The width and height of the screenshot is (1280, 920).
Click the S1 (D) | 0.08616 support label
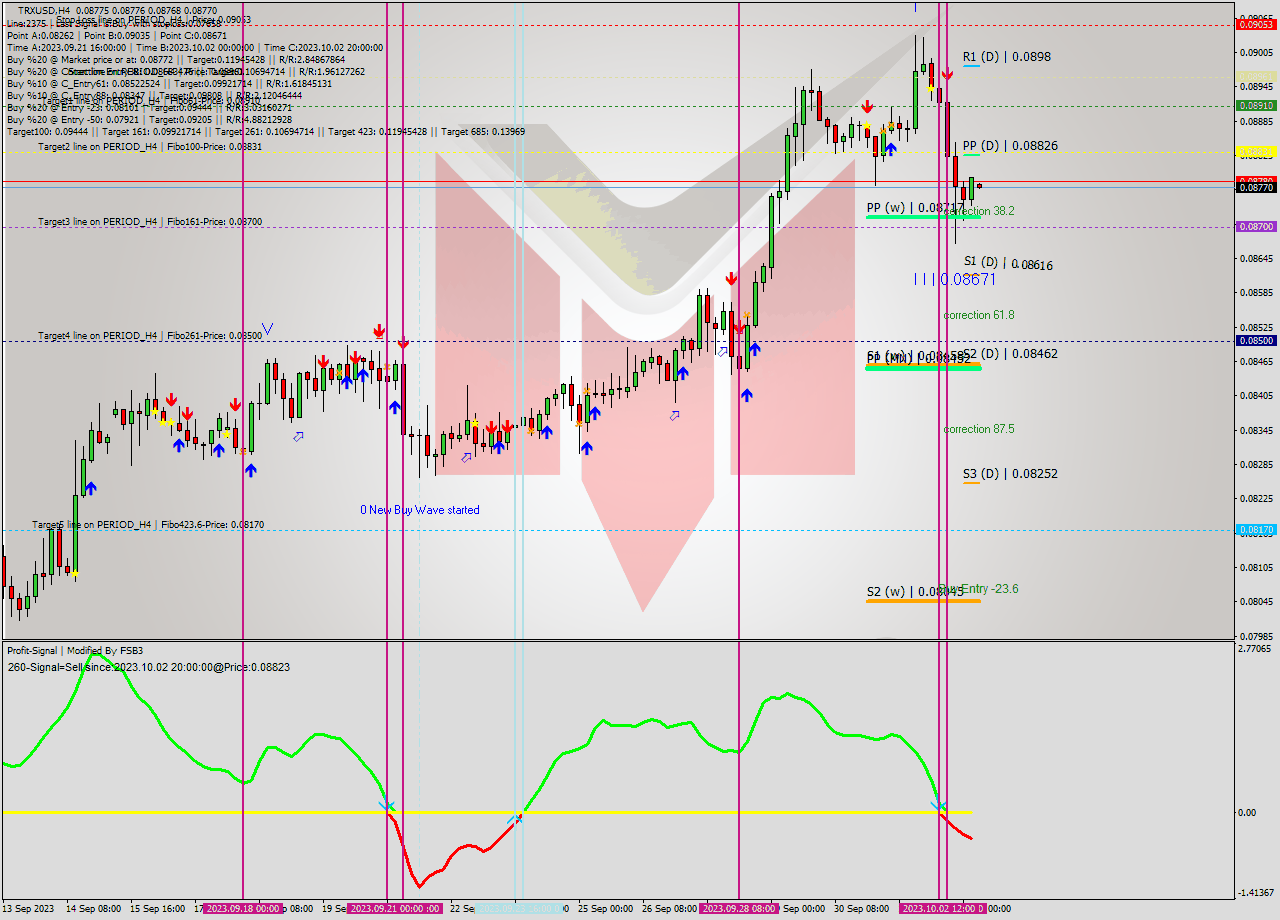(1008, 264)
